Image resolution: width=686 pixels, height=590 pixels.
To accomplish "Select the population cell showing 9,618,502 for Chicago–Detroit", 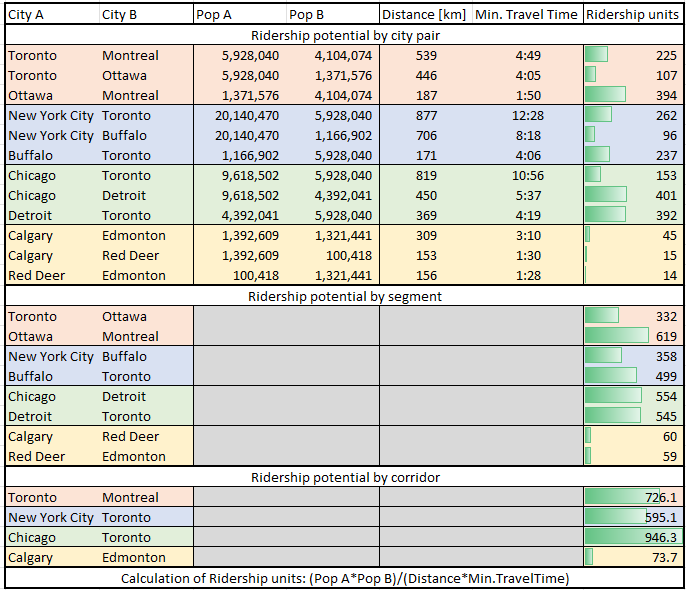I will coord(237,195).
